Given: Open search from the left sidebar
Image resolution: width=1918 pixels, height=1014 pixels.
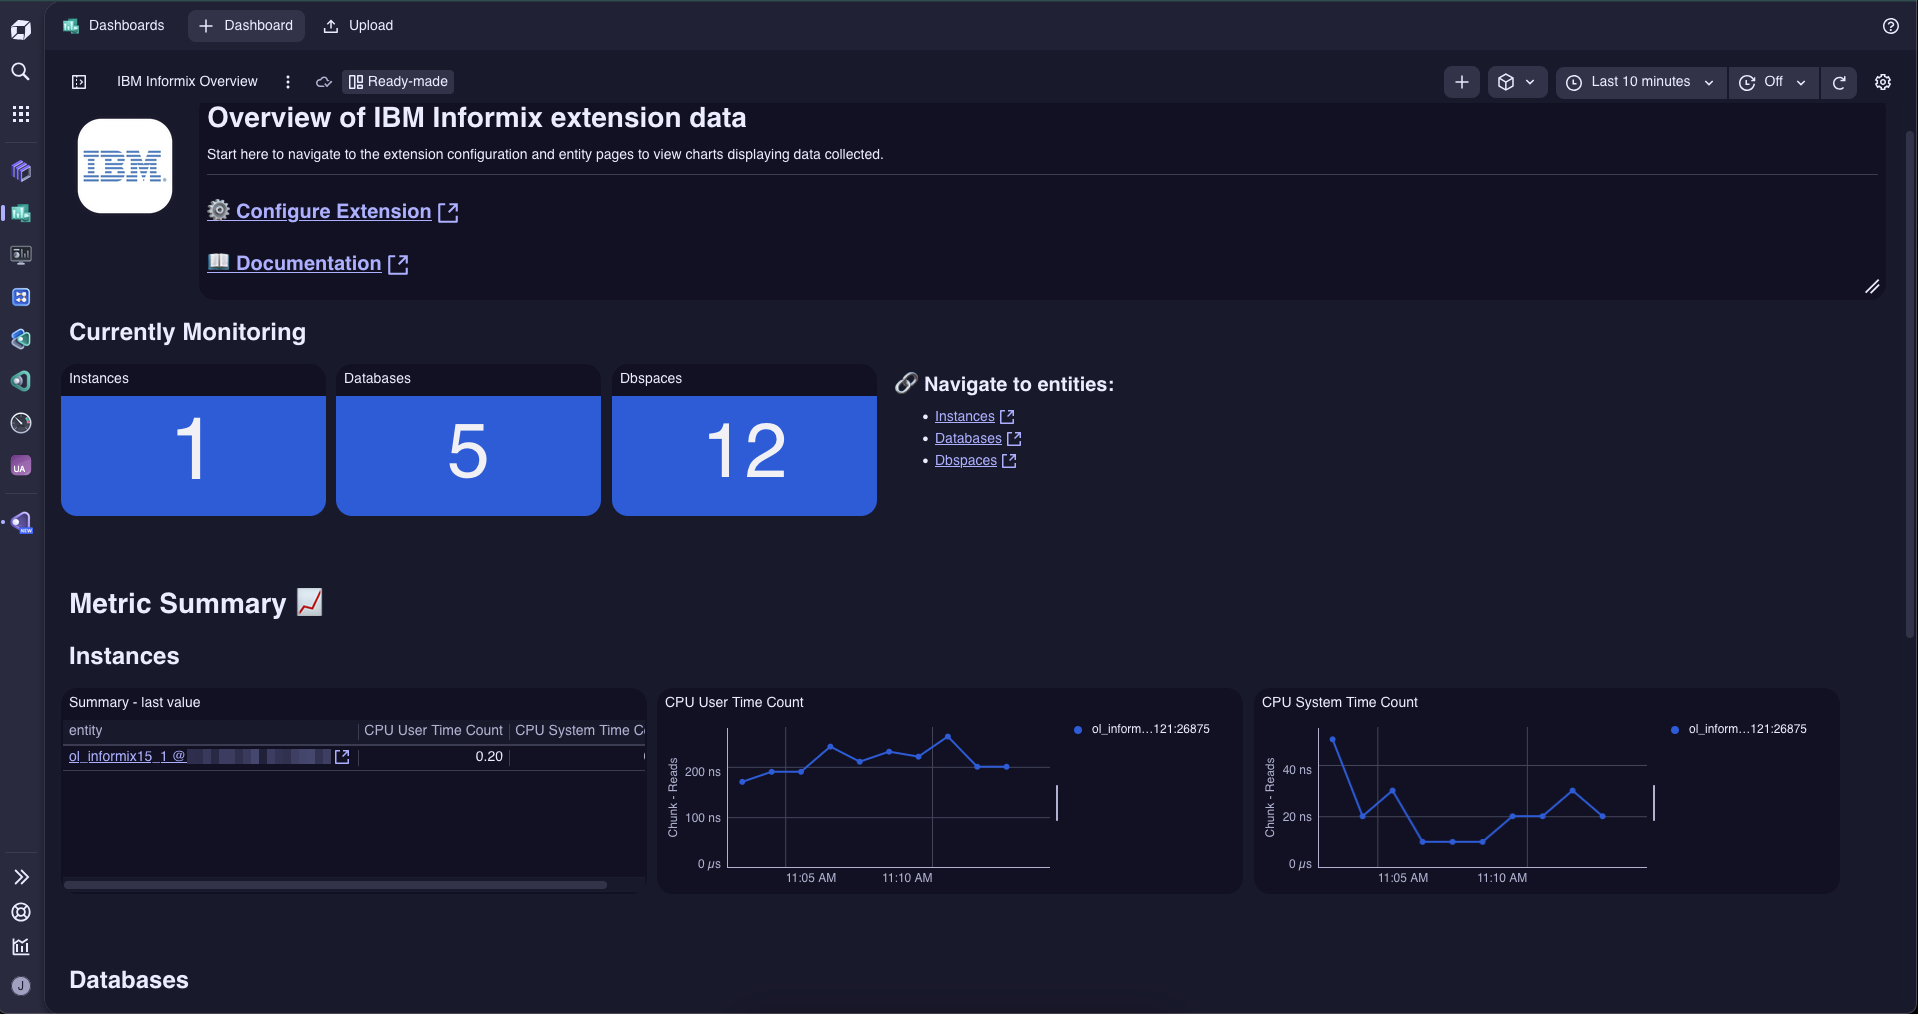Looking at the screenshot, I should coord(21,71).
